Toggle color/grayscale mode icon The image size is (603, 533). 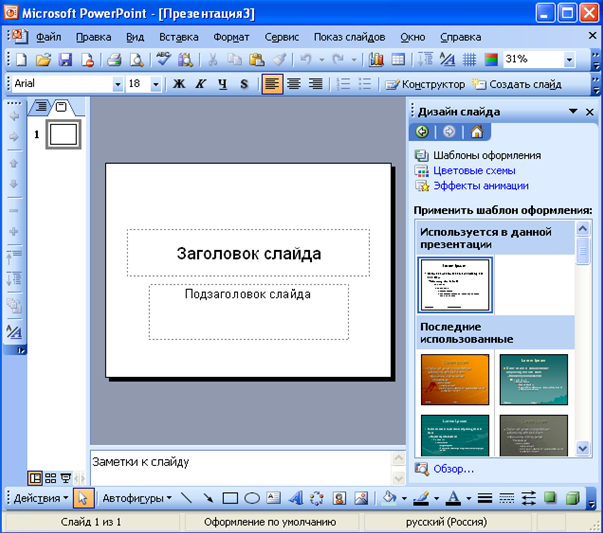[x=491, y=60]
